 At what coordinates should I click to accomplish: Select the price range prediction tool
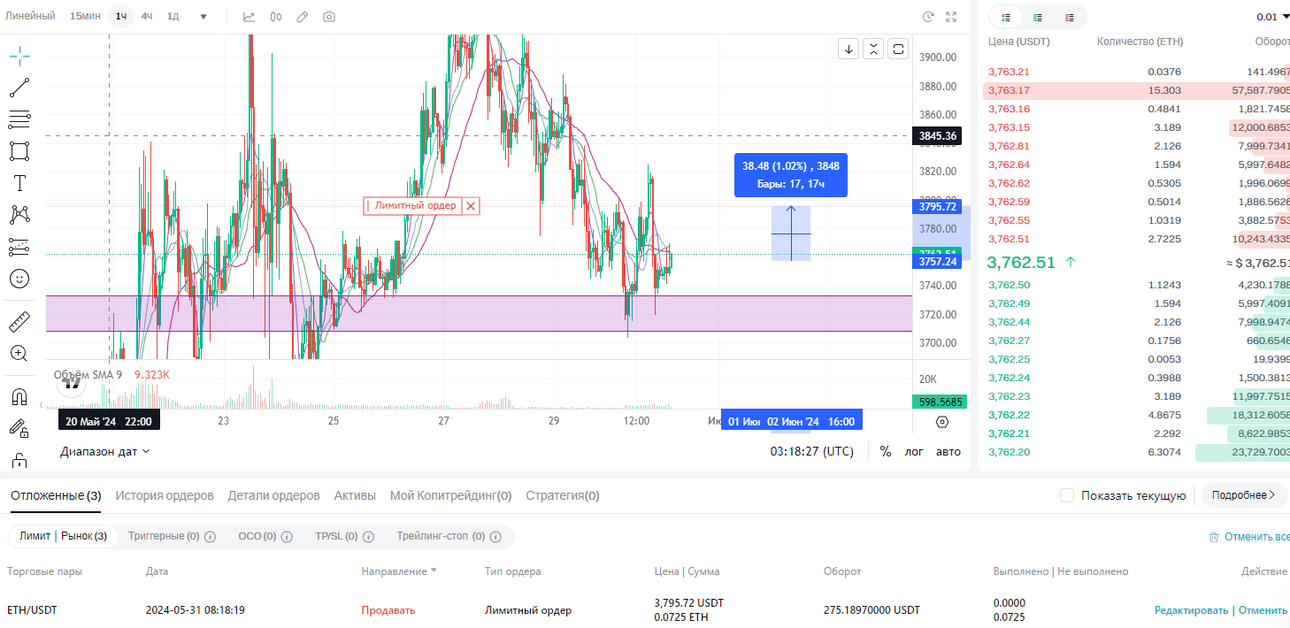click(19, 246)
